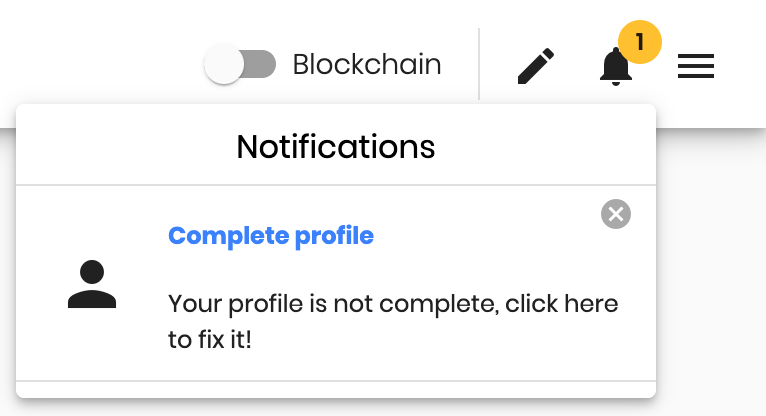
Task: Click the Blockchain label text
Action: pyautogui.click(x=367, y=64)
